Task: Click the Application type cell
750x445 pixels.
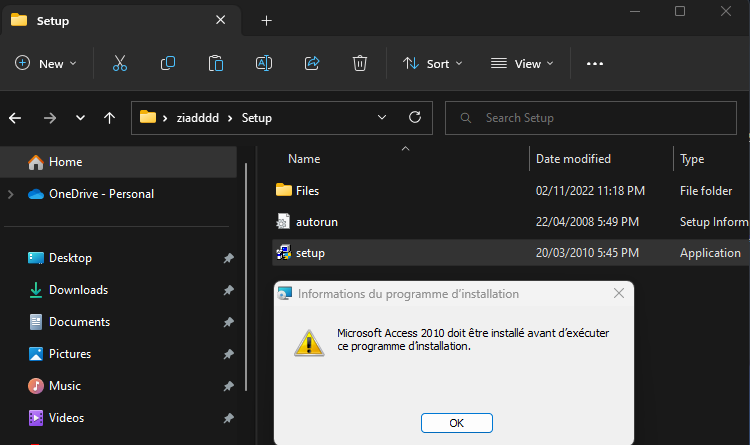Action: [710, 253]
